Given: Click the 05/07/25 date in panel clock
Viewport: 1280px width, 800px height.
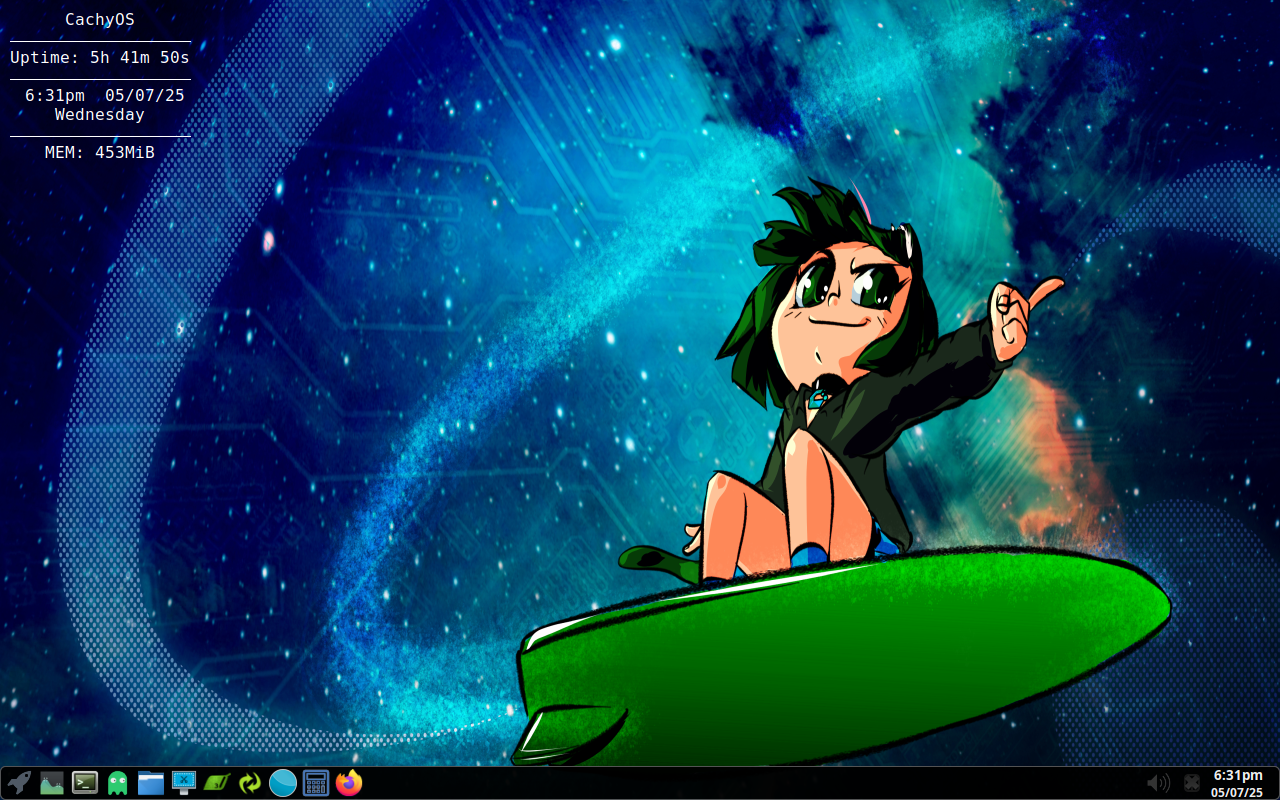Looking at the screenshot, I should tap(1238, 792).
